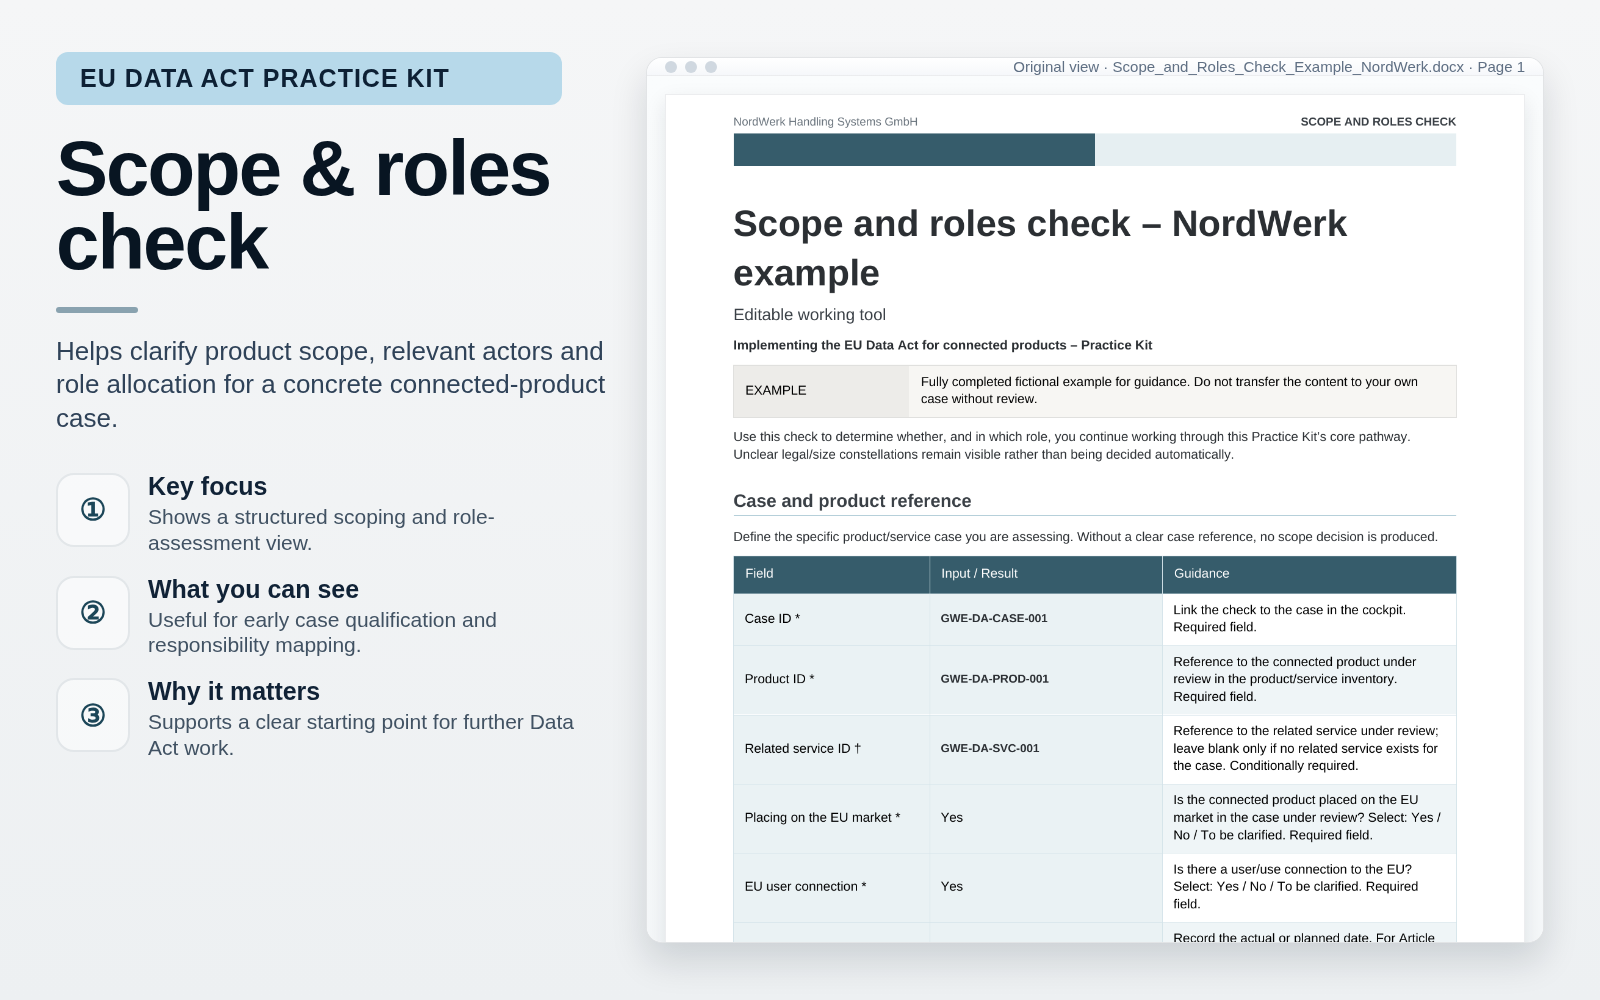Click the circled number 1 icon
1600x1000 pixels.
93,510
